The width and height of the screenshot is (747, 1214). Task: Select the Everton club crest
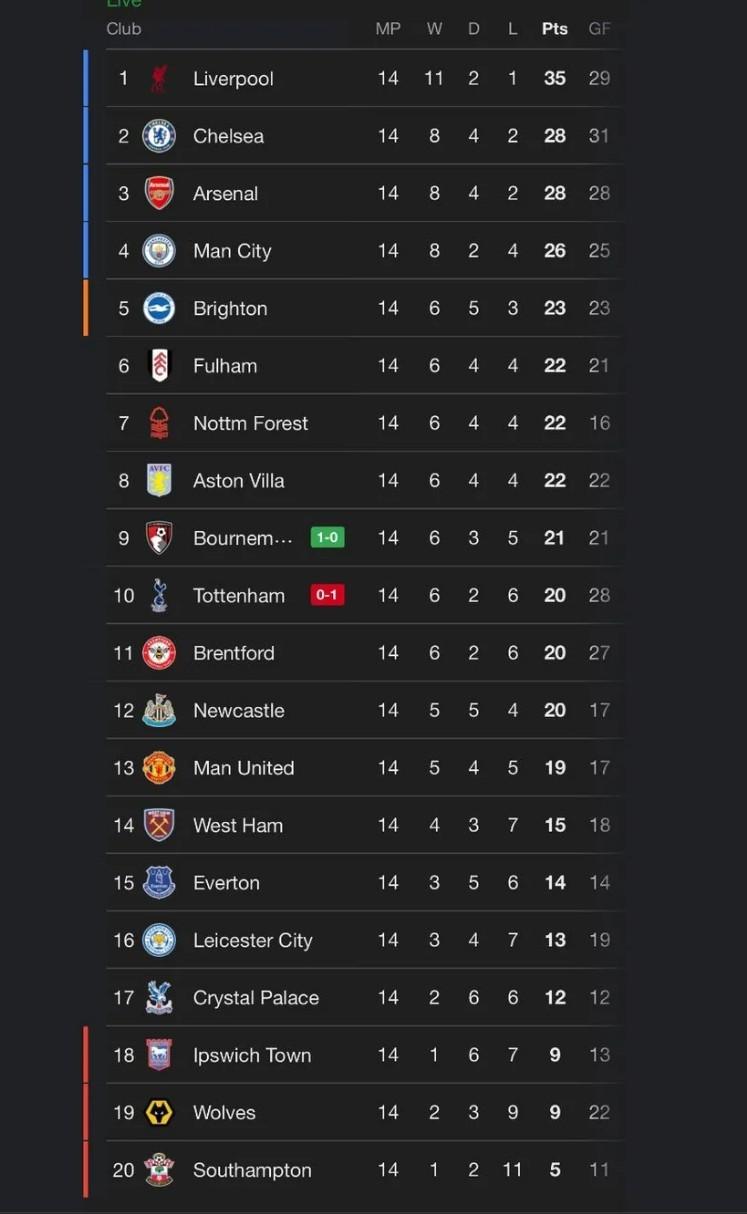click(x=159, y=883)
